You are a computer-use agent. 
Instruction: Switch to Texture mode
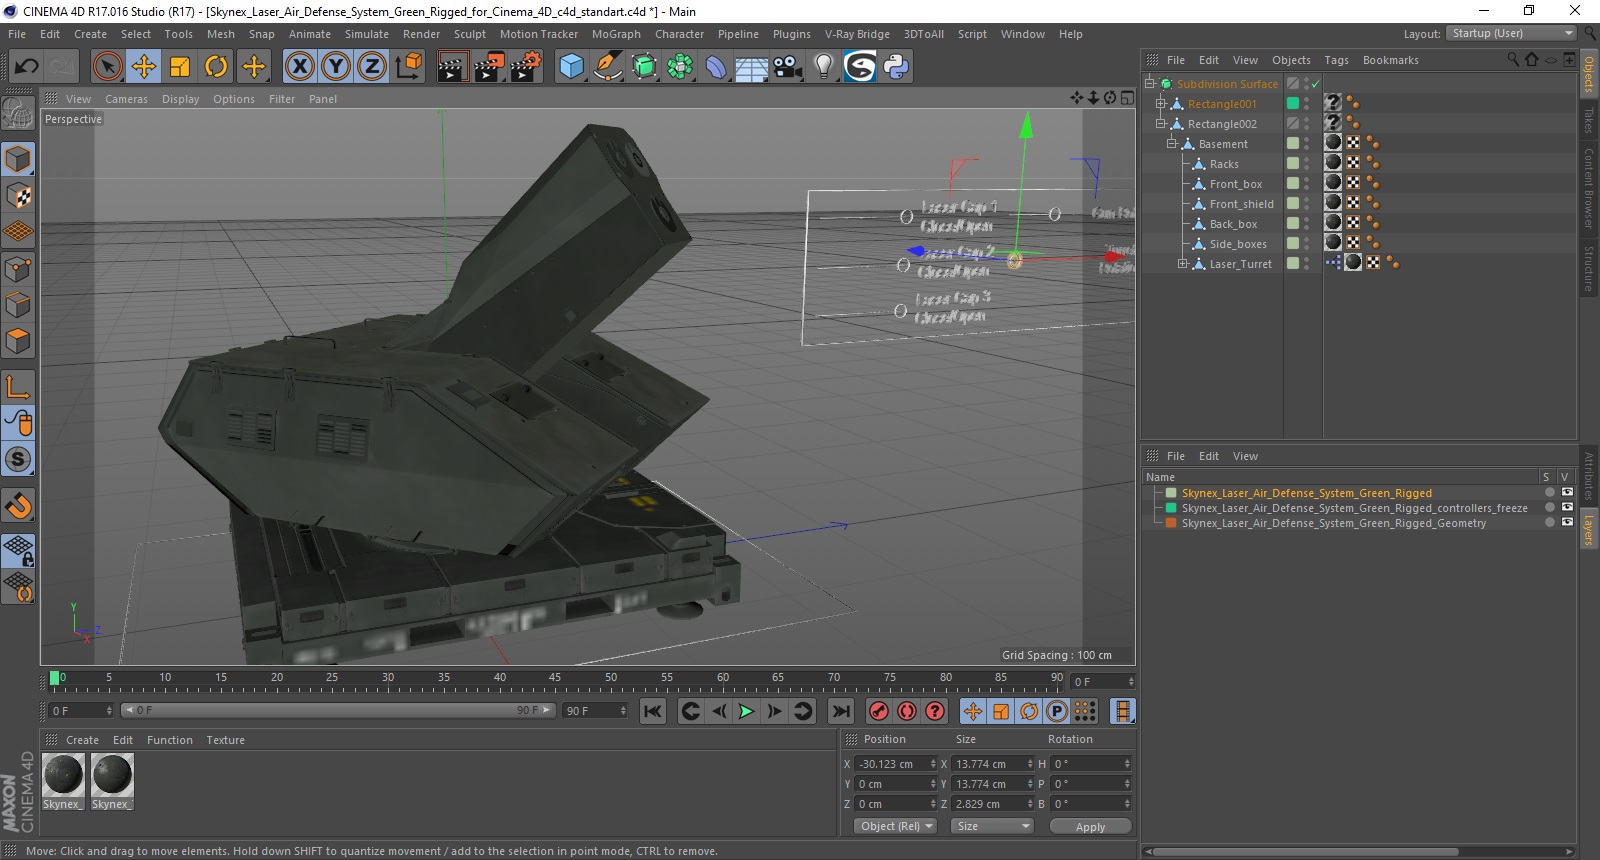pos(18,196)
